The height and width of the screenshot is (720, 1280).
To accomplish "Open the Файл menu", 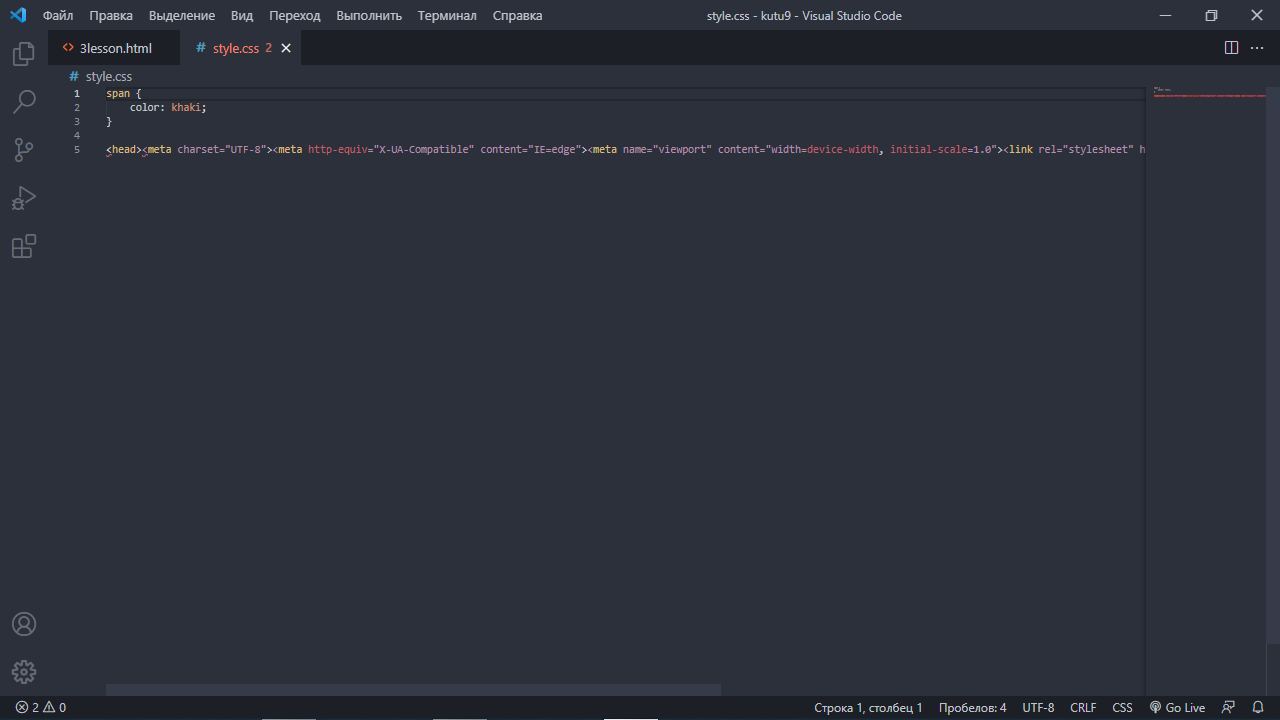I will point(58,15).
